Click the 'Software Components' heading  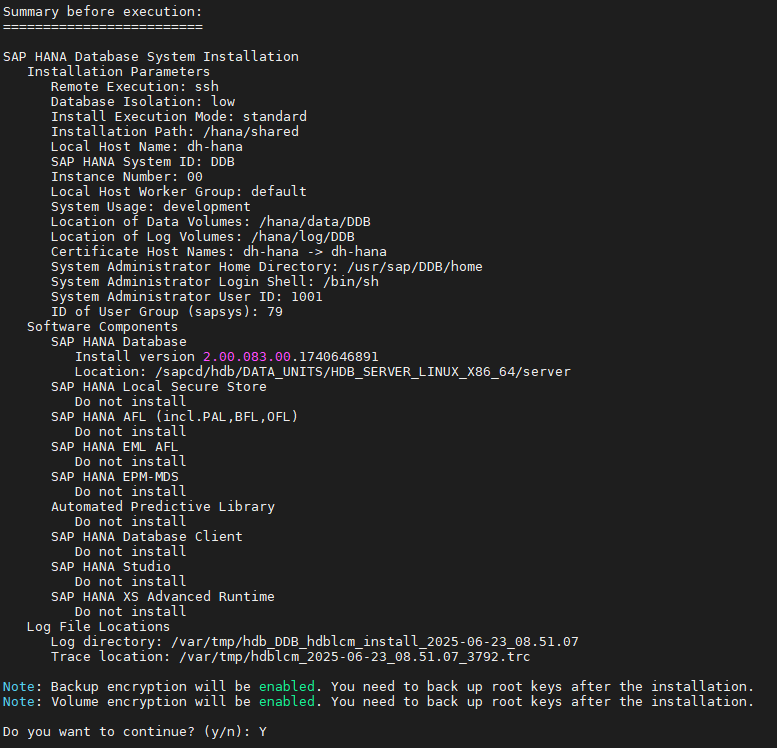pos(103,326)
